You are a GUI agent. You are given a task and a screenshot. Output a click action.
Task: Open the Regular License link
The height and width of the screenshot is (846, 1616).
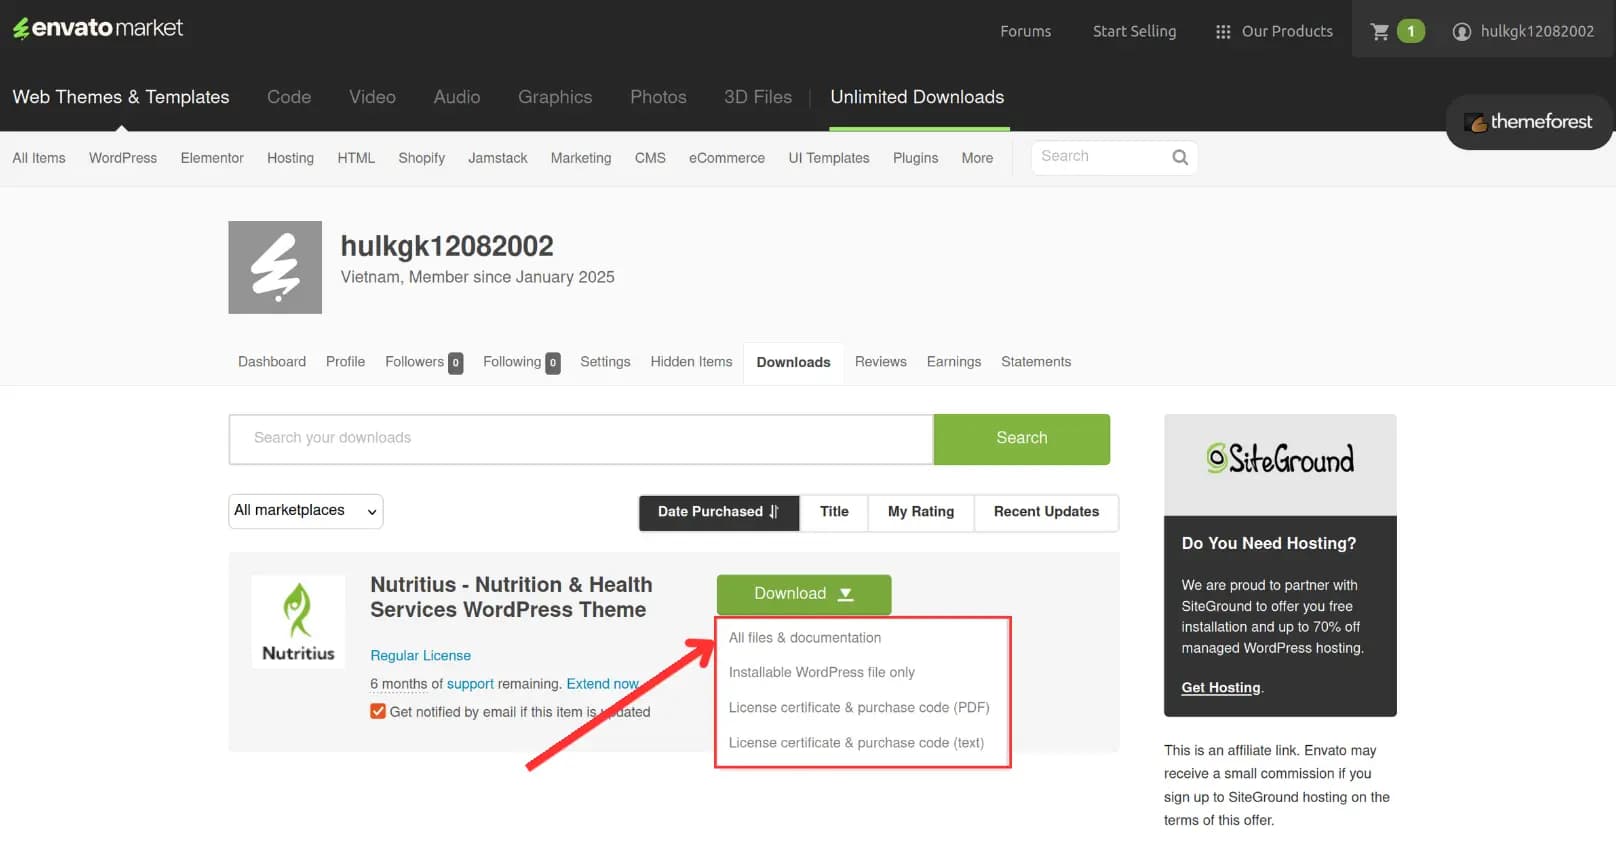tap(420, 656)
